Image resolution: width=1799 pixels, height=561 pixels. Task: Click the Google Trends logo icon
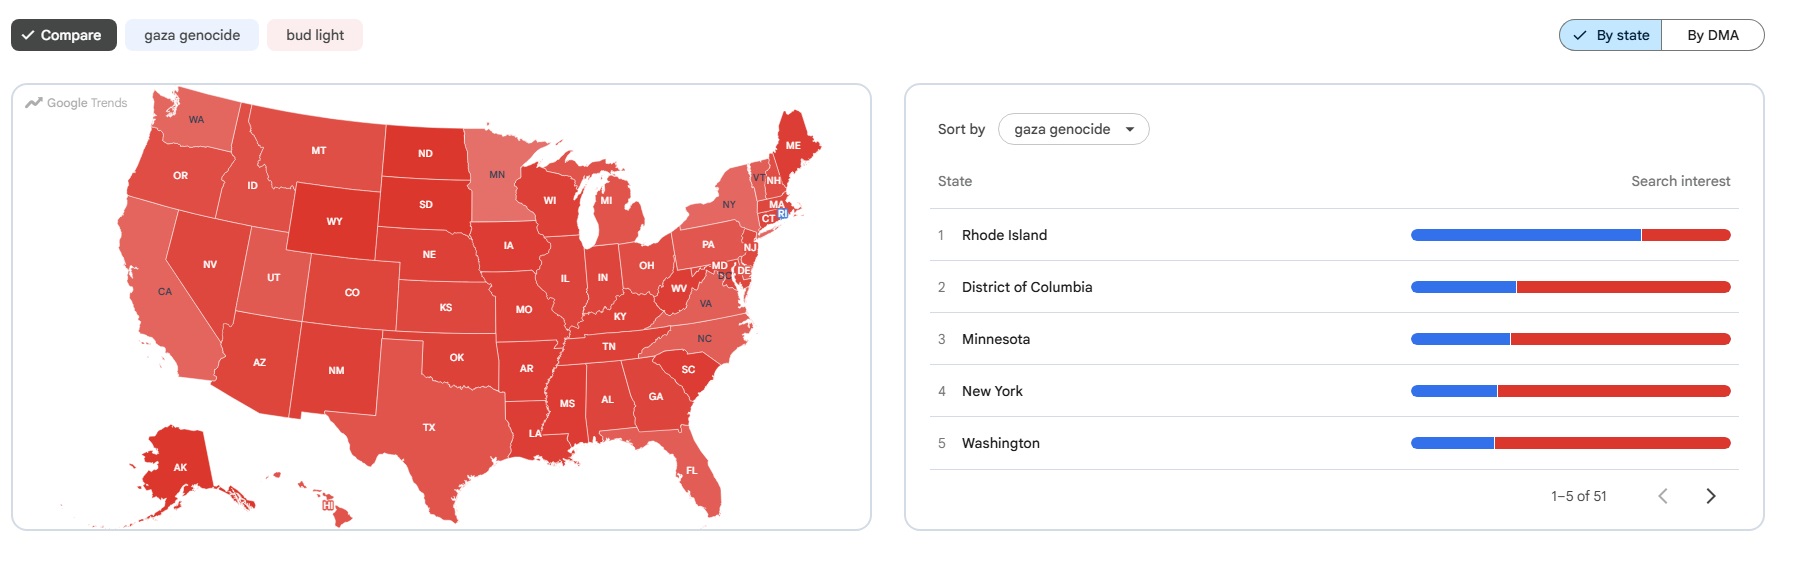click(x=34, y=102)
